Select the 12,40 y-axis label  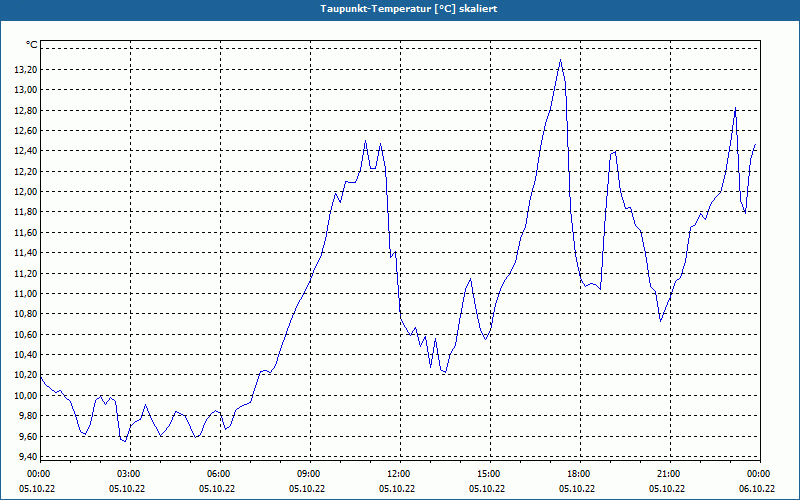(27, 151)
